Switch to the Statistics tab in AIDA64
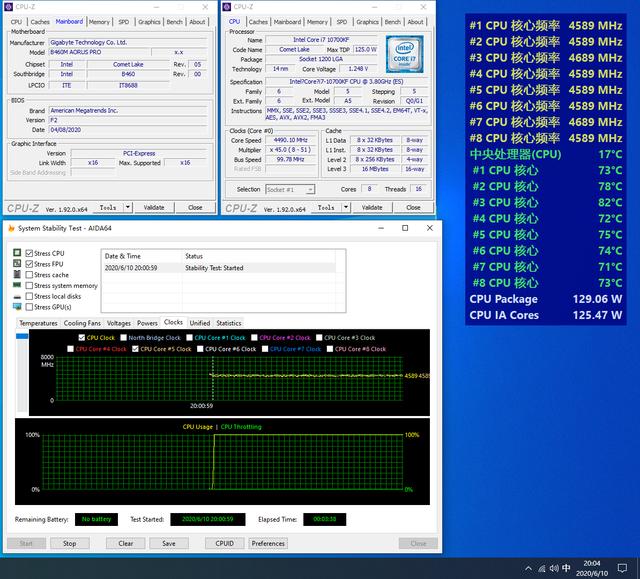 229,323
